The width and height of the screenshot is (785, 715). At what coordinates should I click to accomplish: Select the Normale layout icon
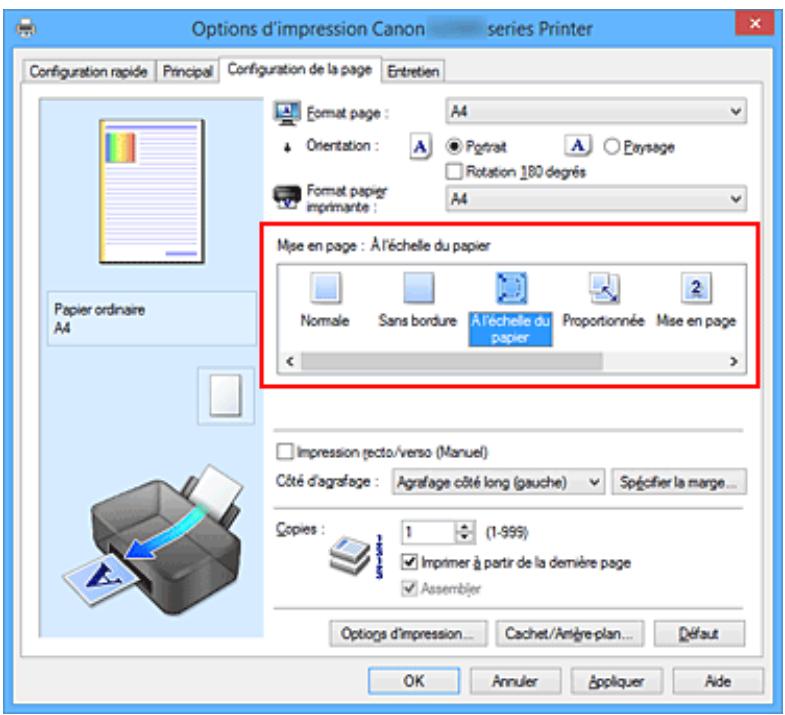pos(325,288)
